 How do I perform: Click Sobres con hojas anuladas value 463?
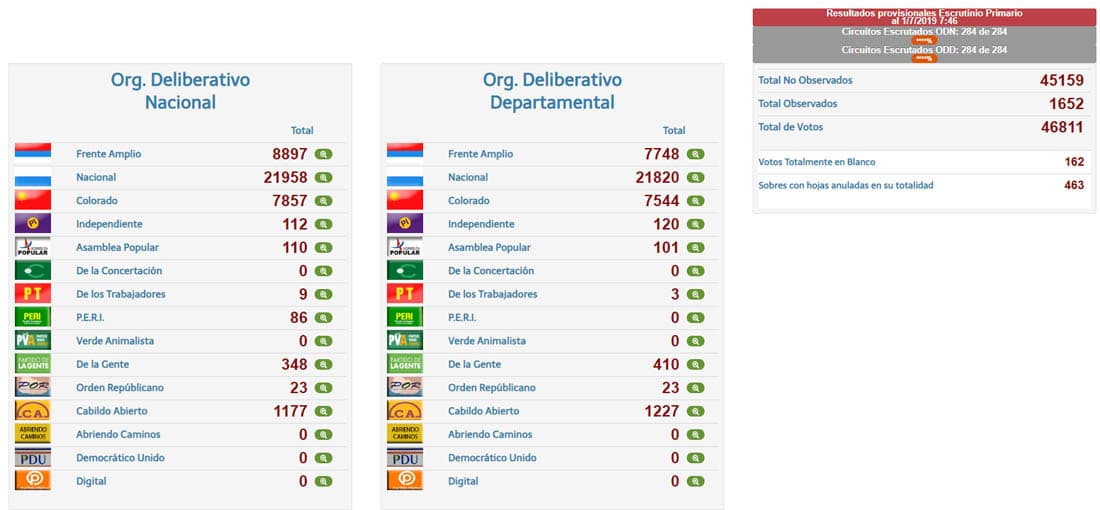tap(1074, 185)
